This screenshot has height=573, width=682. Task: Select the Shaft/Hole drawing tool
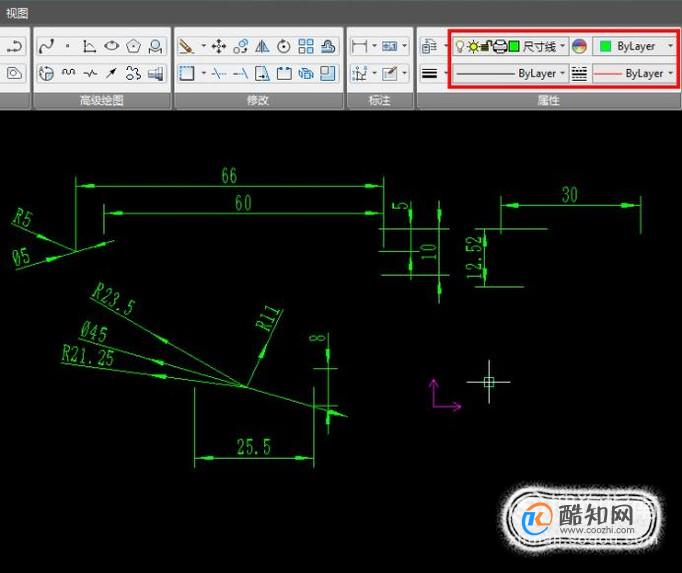click(155, 74)
